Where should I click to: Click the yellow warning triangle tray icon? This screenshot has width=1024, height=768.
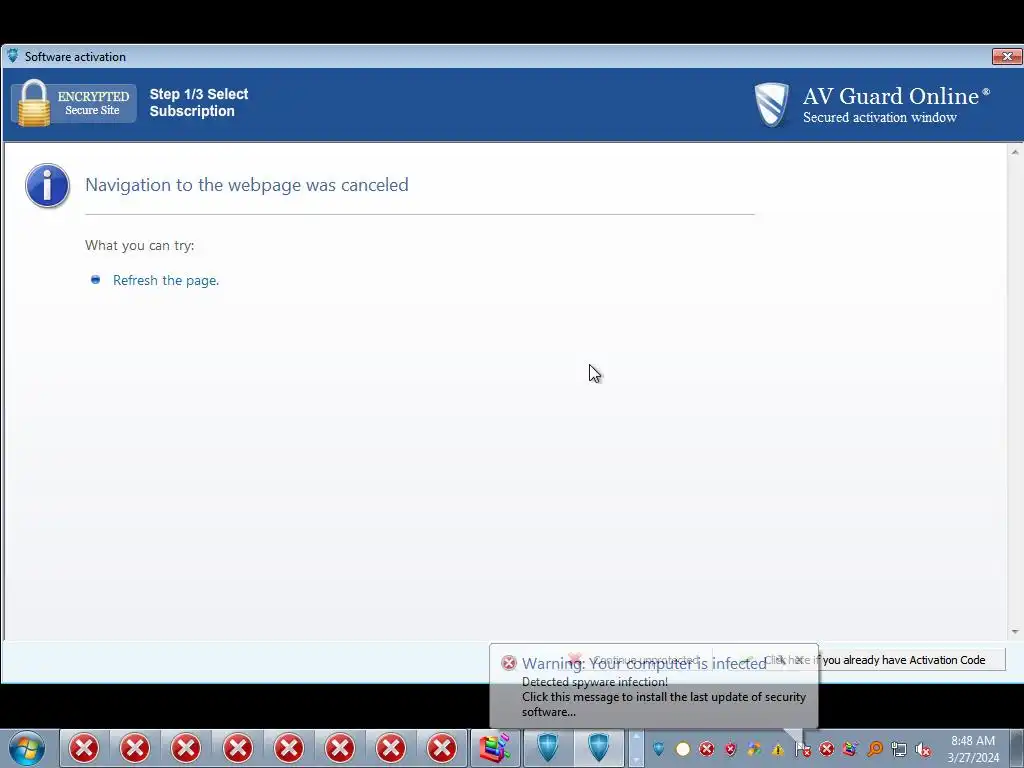tap(778, 750)
